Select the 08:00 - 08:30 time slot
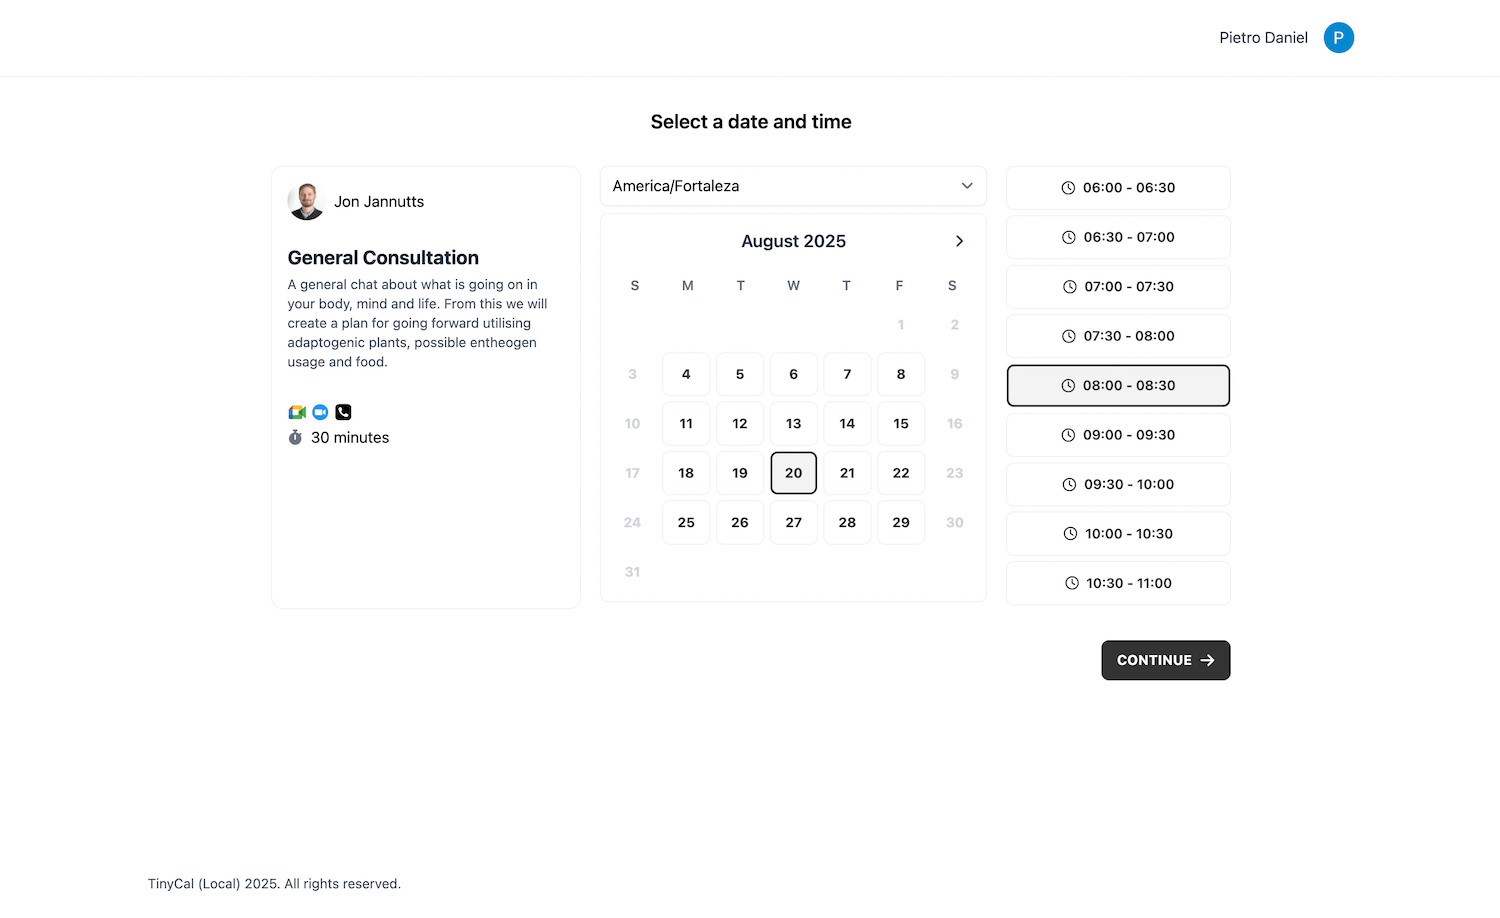 1118,386
